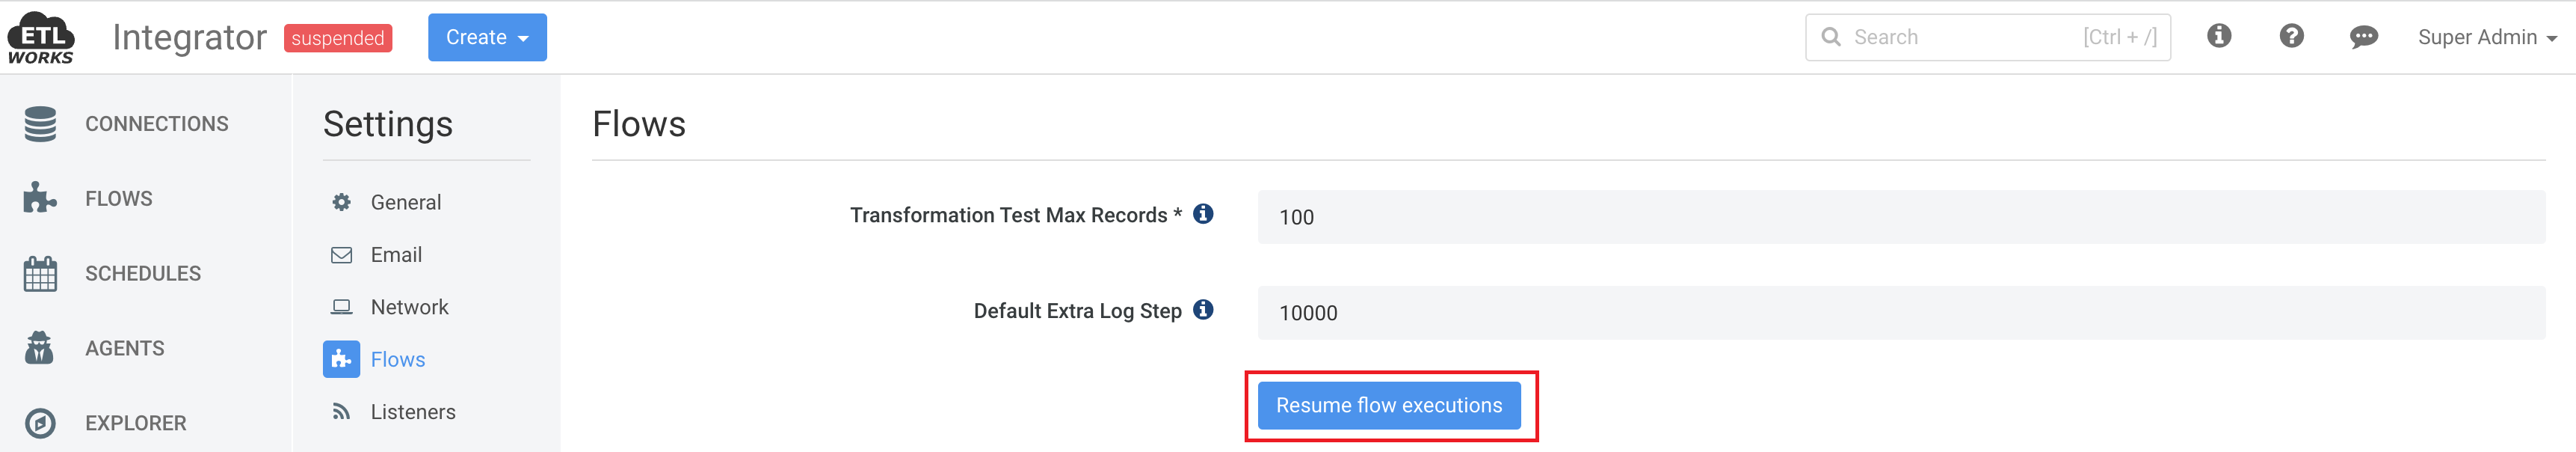The width and height of the screenshot is (2576, 452).
Task: Click the Default Extra Log Step label
Action: 1078,311
